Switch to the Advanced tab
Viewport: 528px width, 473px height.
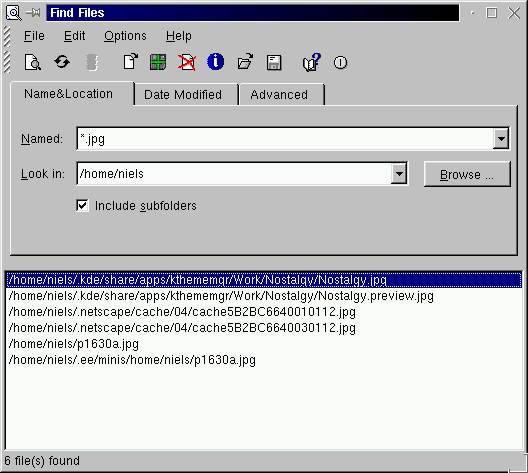(x=279, y=95)
